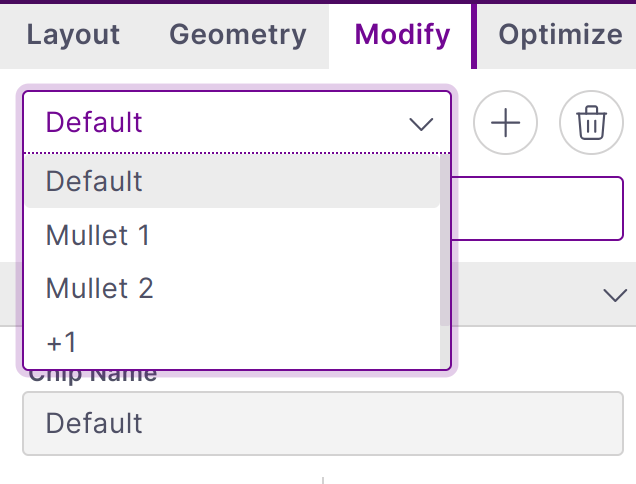Viewport: 636px width, 484px height.
Task: Collapse the chip selector using its chevron
Action: tap(421, 124)
